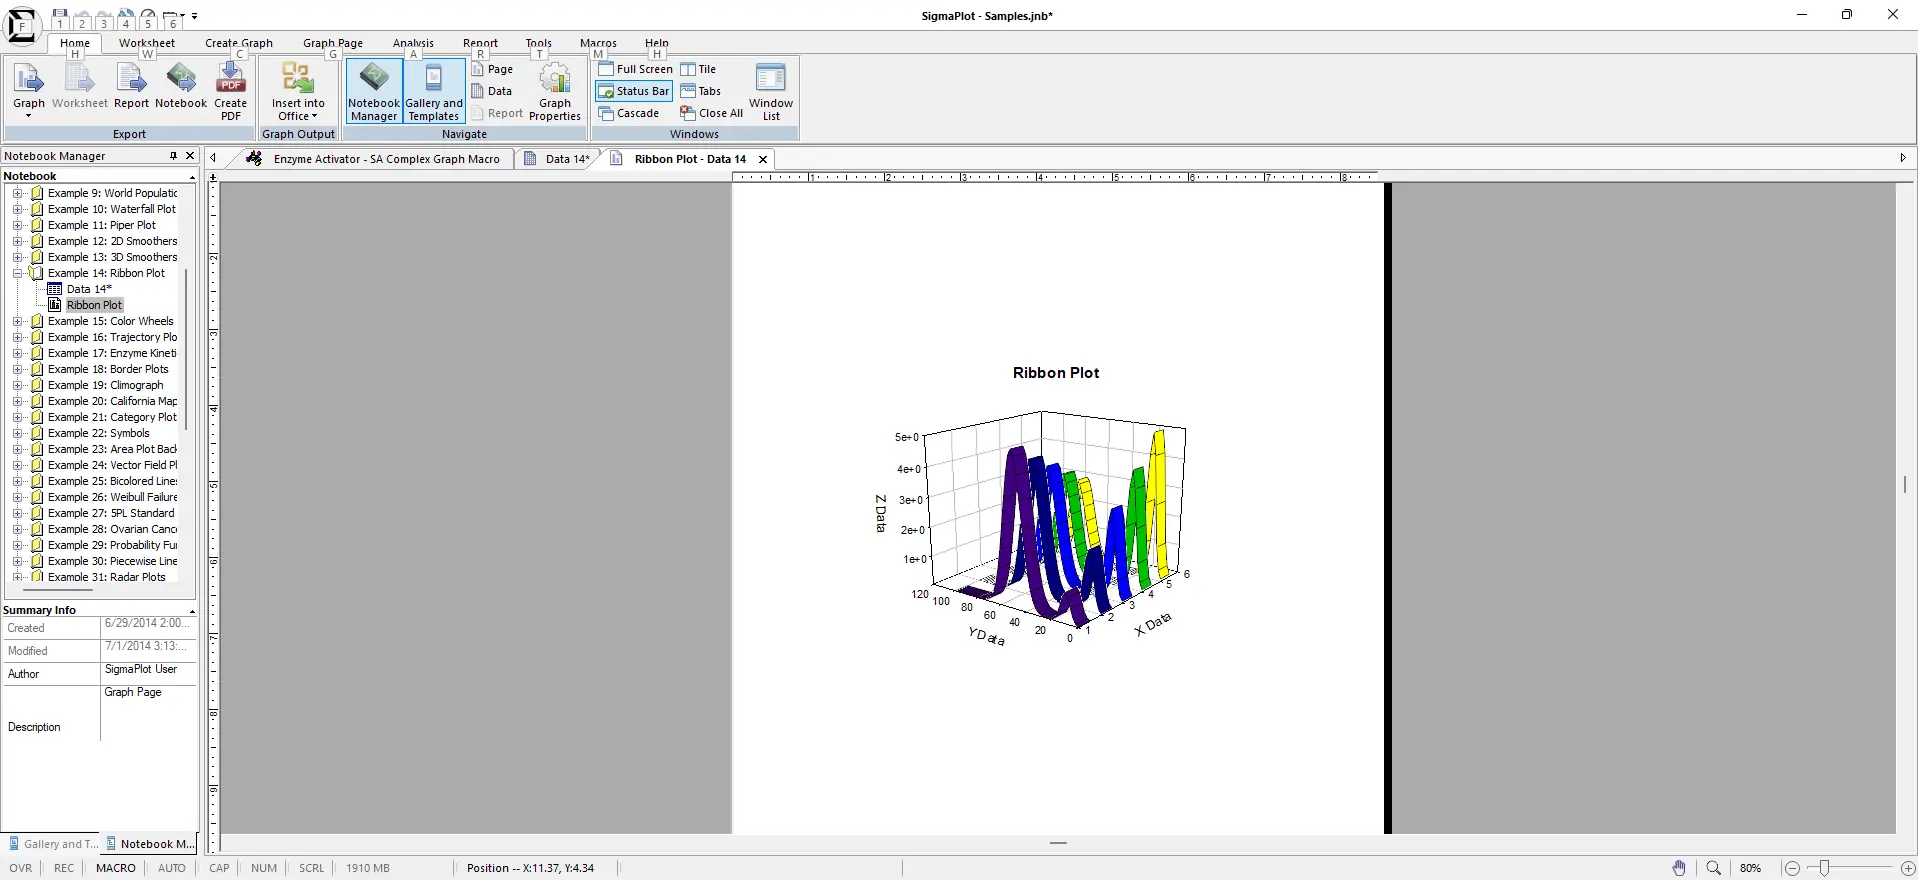Toggle the OVR indicator in the status bar
The image size is (1918, 880).
click(x=21, y=868)
